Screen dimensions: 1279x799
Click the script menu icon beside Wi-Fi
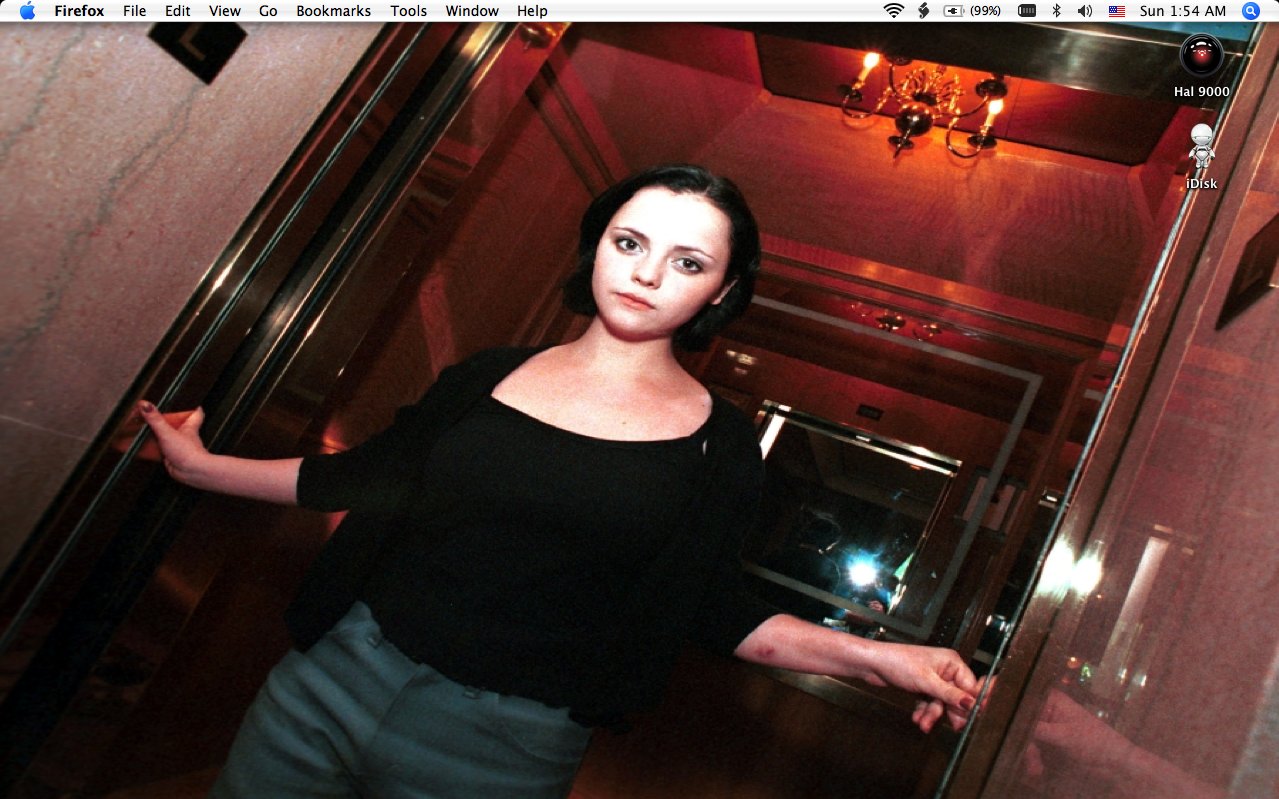(924, 11)
